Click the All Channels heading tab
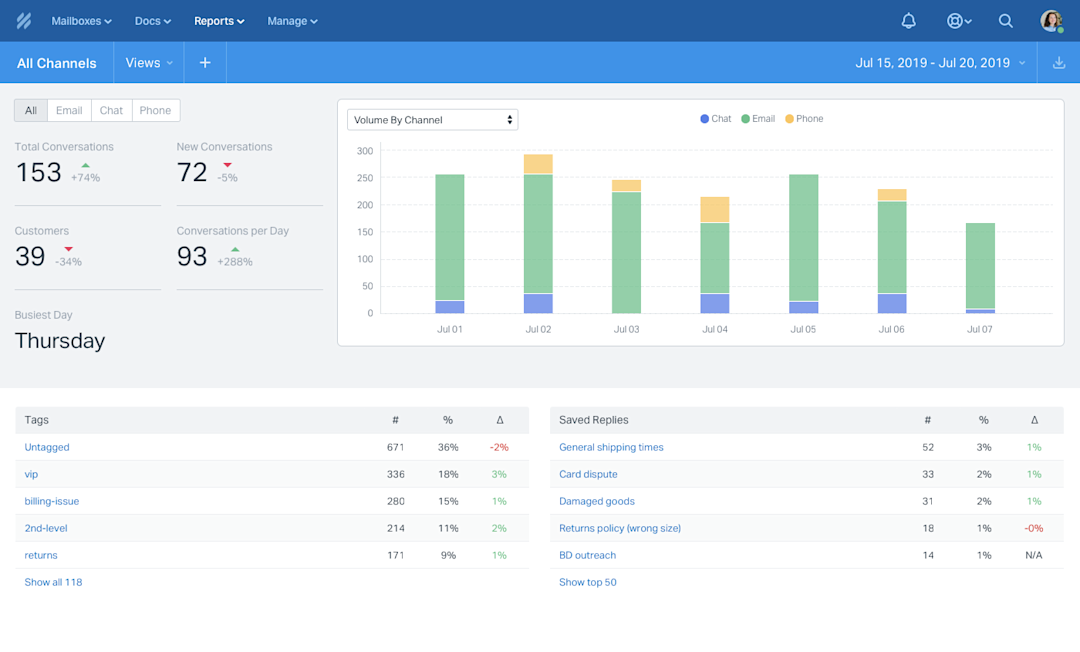Viewport: 1080px width, 652px height. pos(56,63)
